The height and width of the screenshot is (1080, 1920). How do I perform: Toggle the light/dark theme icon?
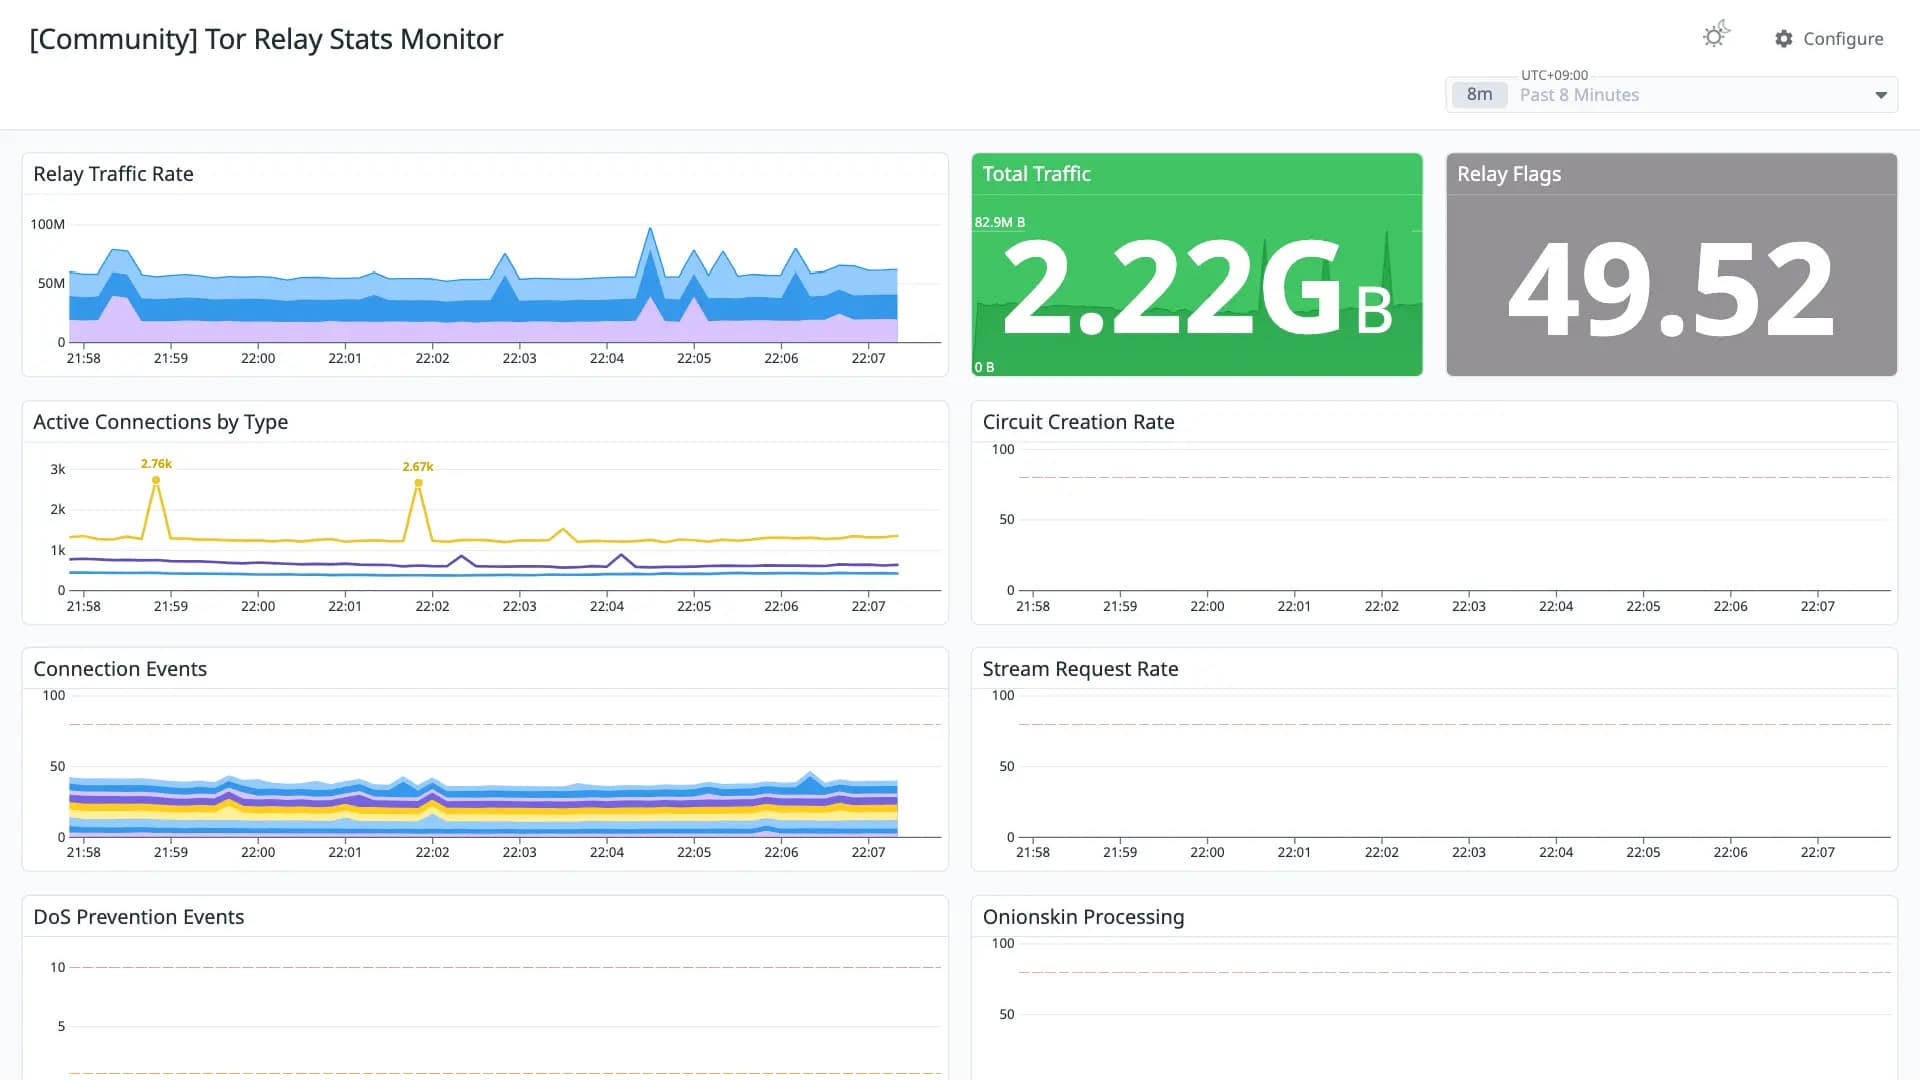pyautogui.click(x=1715, y=35)
